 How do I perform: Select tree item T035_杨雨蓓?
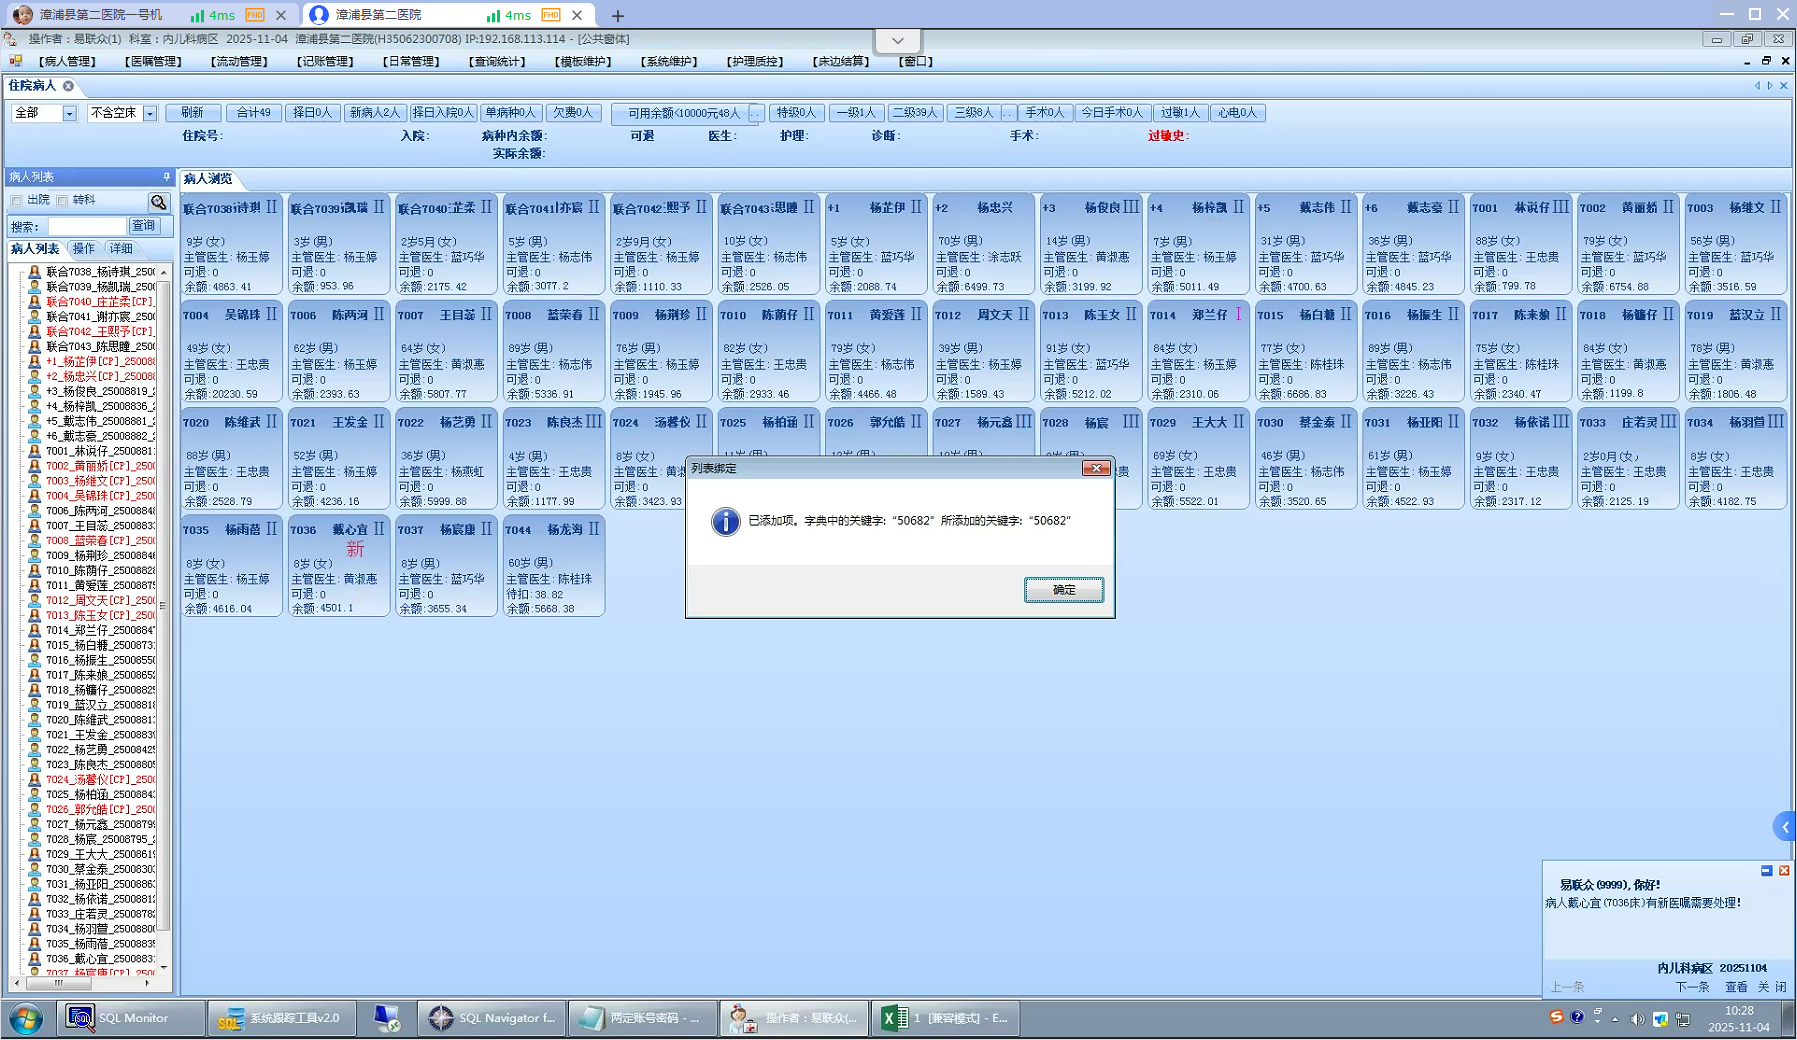(x=100, y=944)
